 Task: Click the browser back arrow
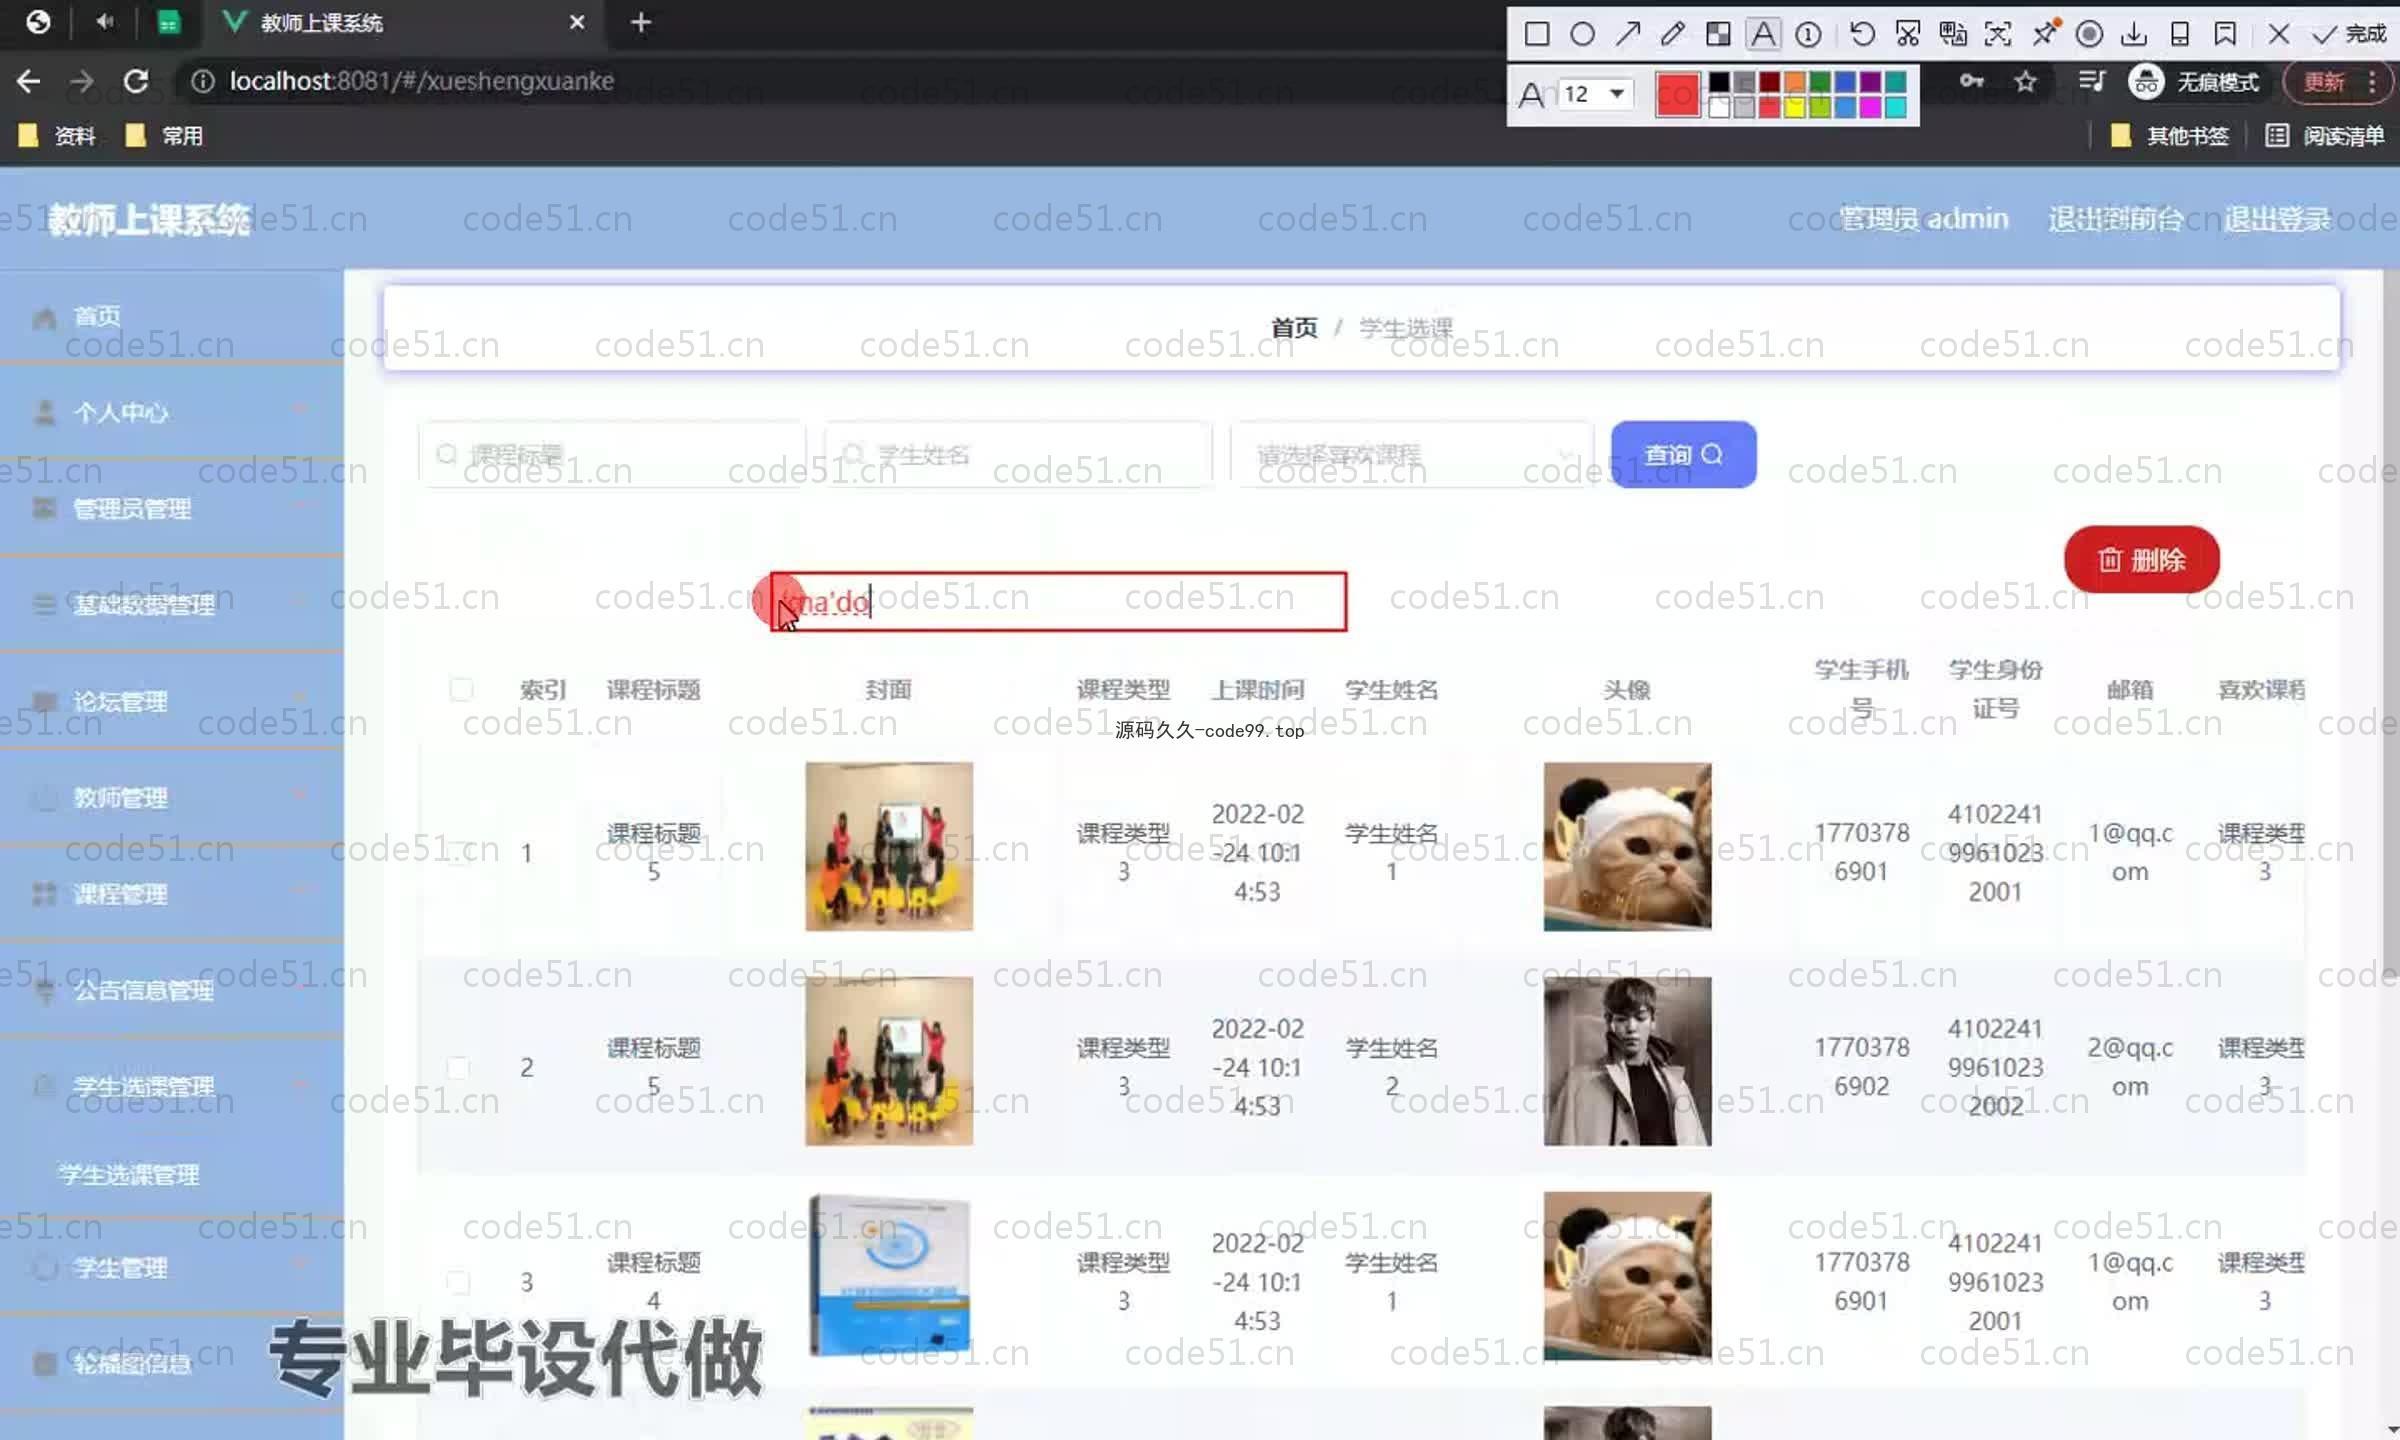[x=29, y=81]
